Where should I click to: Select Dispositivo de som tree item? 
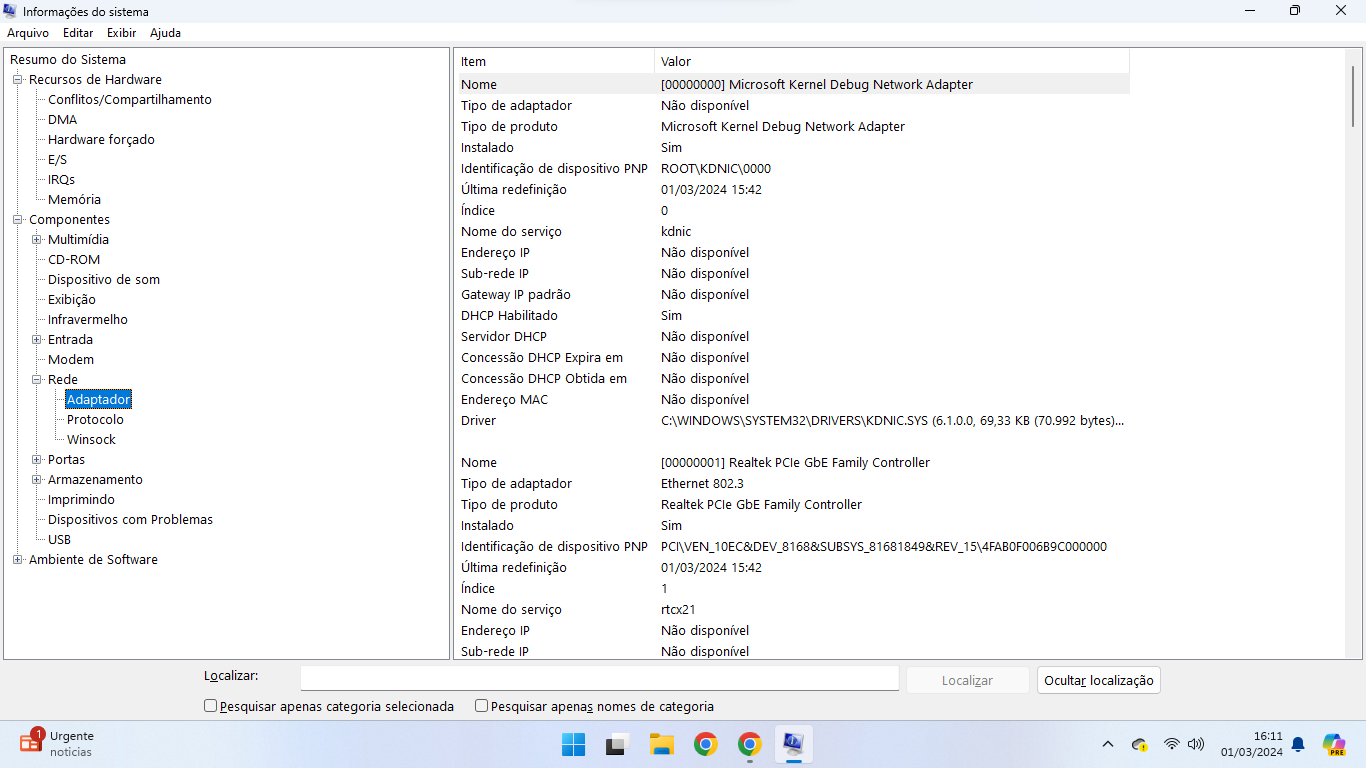104,280
